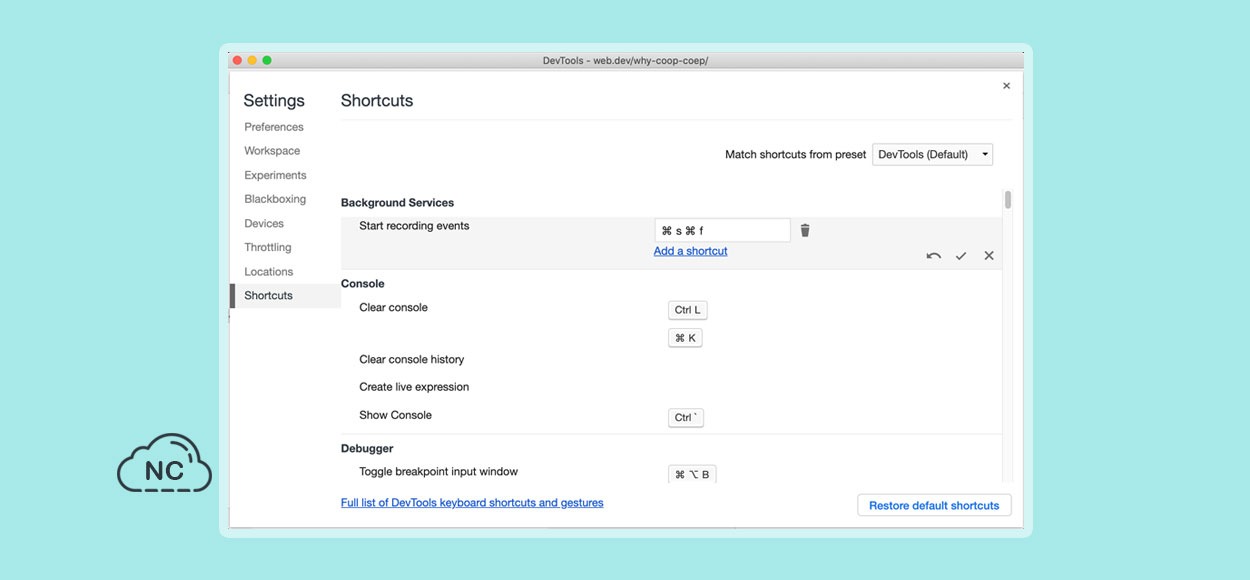Click the Add a shortcut link
1250x580 pixels.
(691, 251)
